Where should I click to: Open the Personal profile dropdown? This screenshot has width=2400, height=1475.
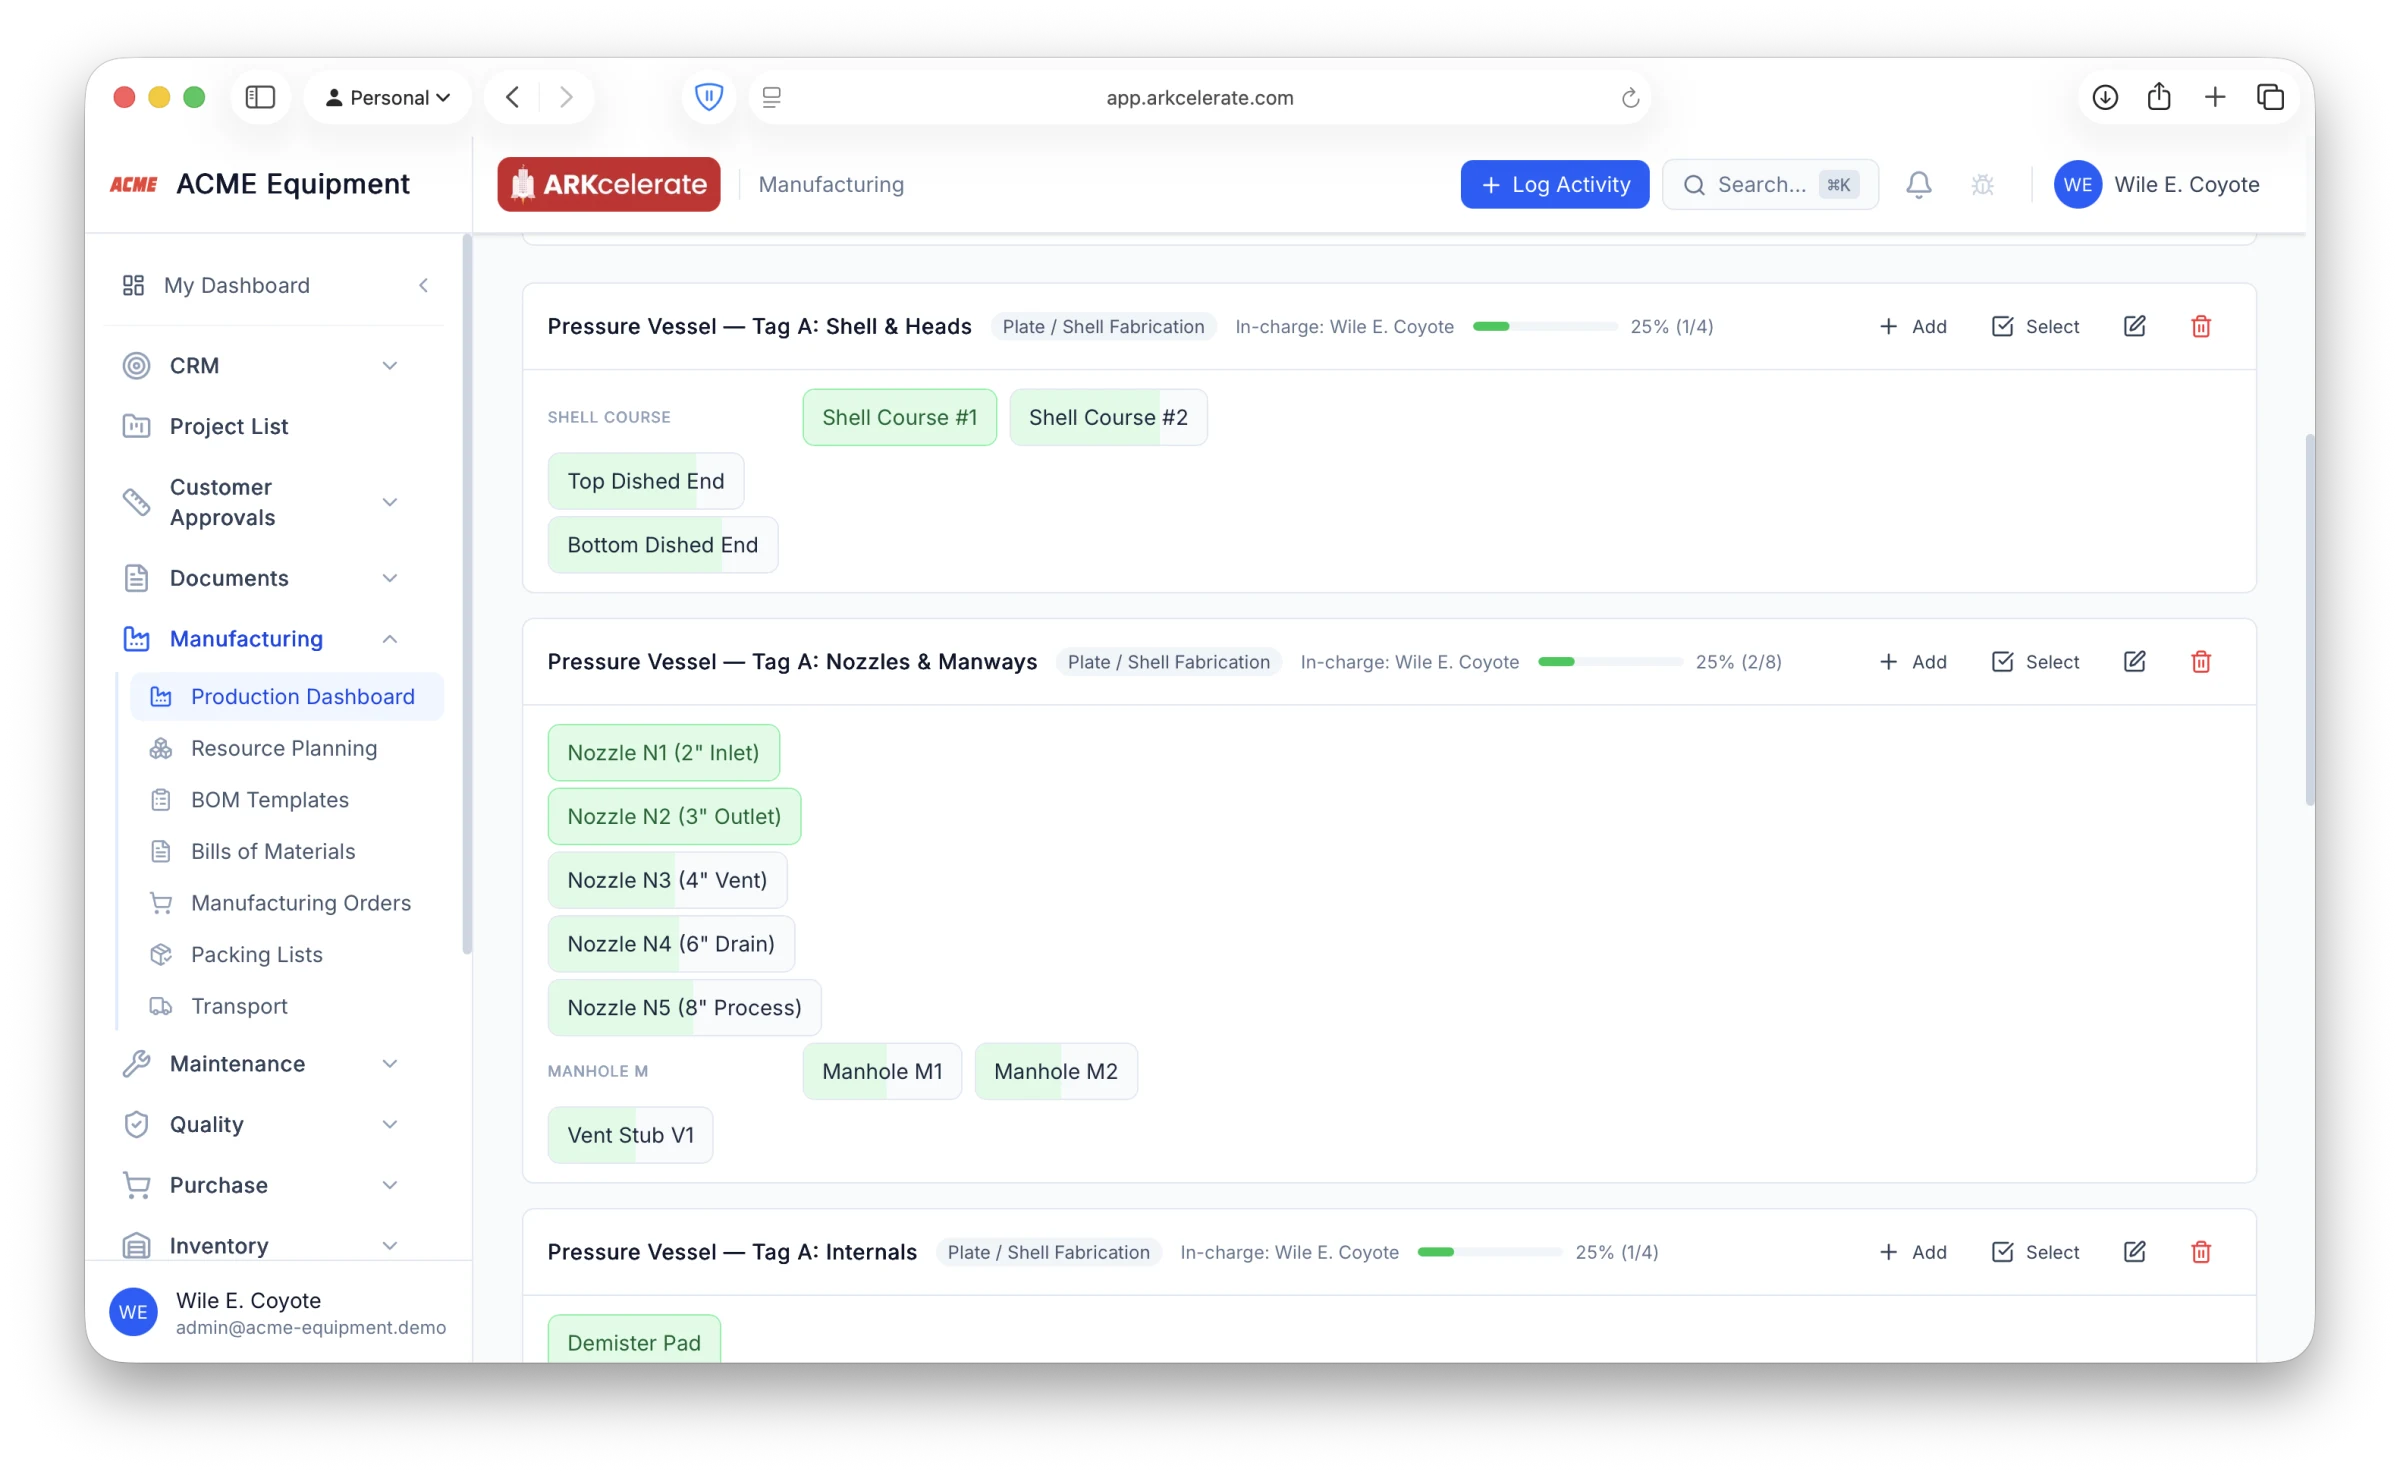(388, 97)
